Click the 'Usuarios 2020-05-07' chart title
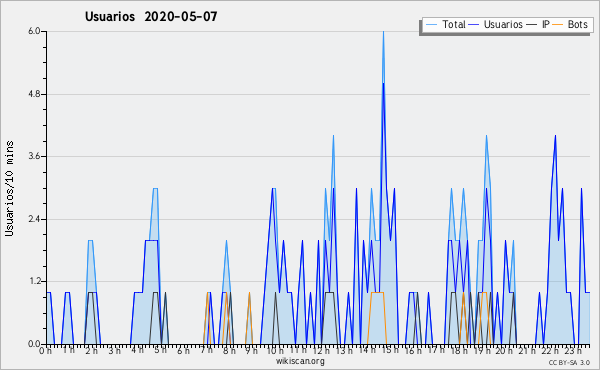 [x=151, y=16]
